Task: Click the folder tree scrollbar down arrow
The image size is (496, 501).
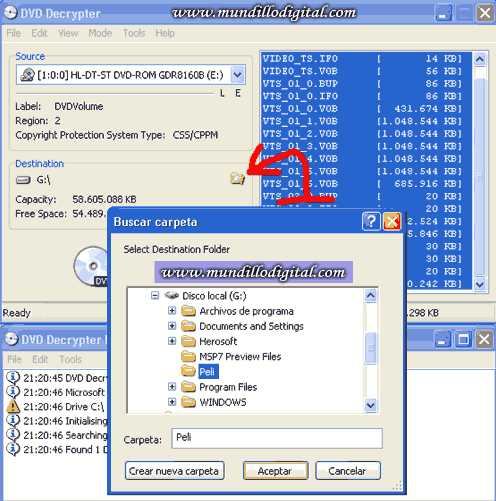Action: coord(371,405)
